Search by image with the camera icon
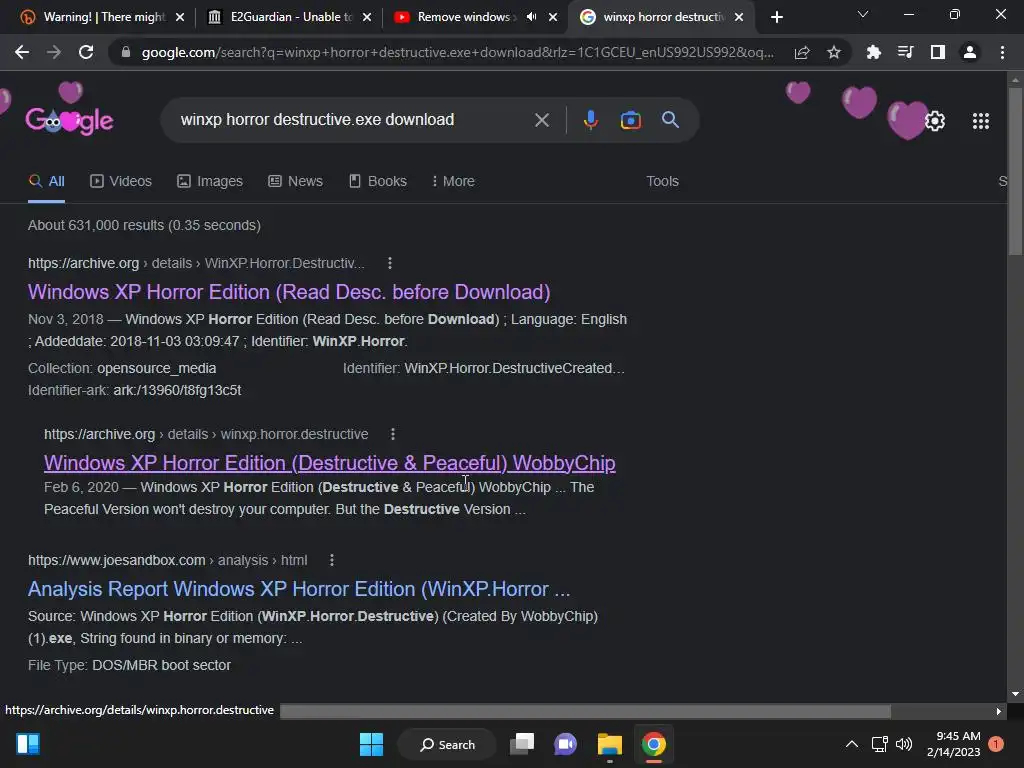 (x=630, y=120)
